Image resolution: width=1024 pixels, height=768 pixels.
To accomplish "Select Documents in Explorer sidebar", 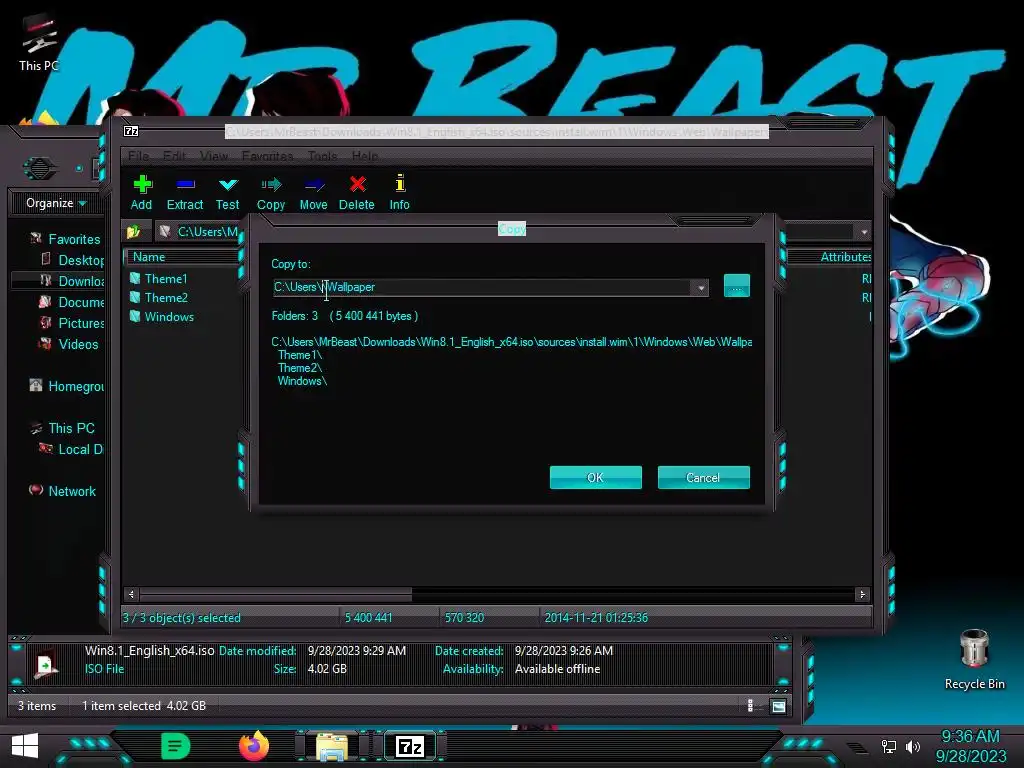I will (72, 302).
